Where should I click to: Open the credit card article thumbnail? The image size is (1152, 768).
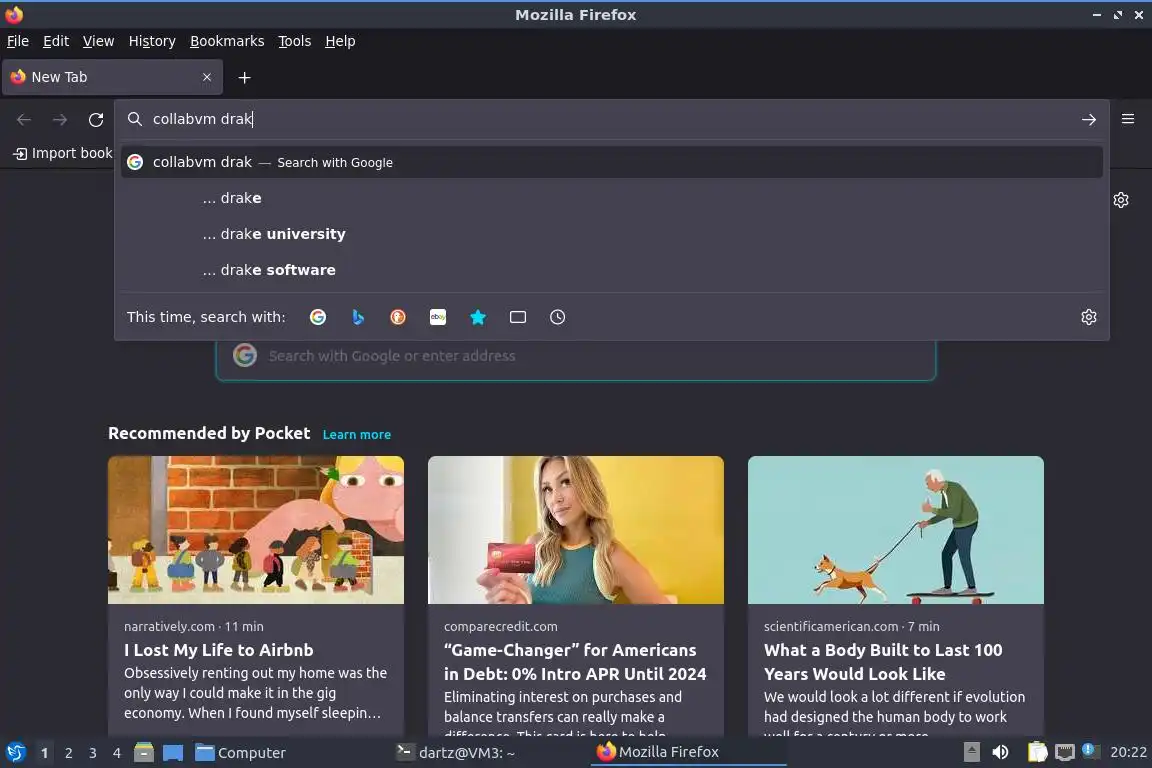point(575,530)
